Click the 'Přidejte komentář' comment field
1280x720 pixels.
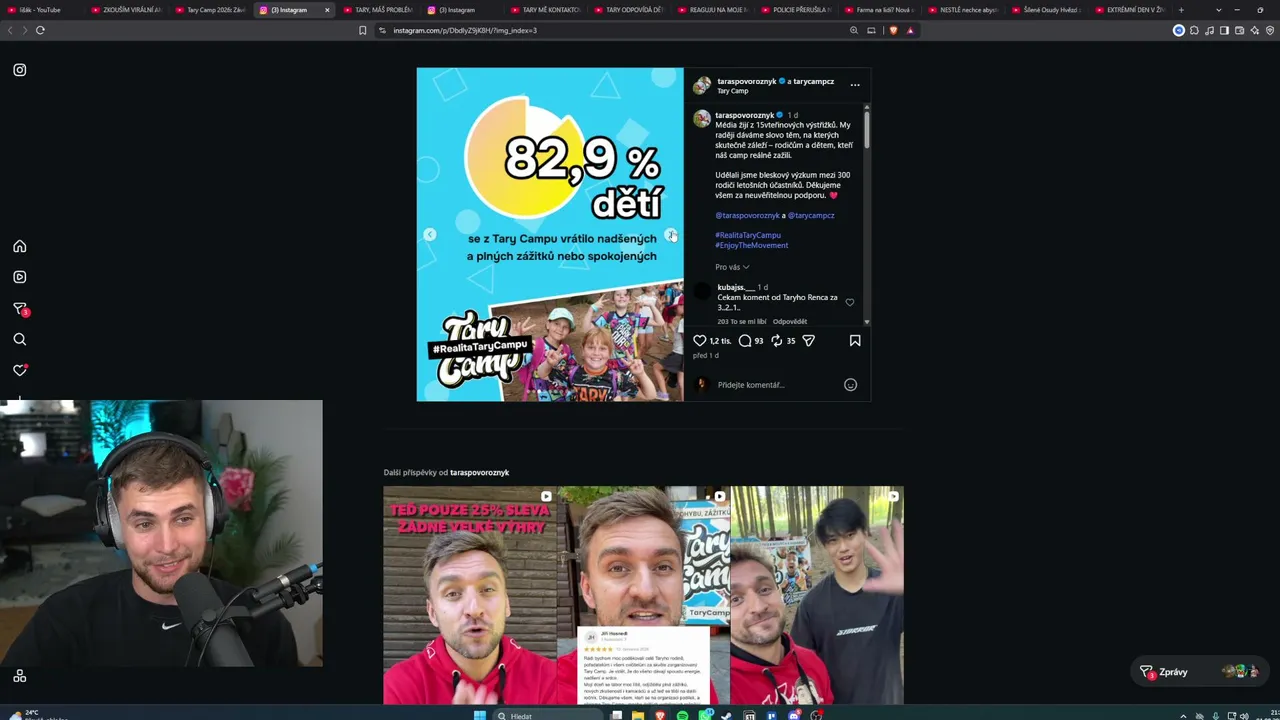coord(776,385)
